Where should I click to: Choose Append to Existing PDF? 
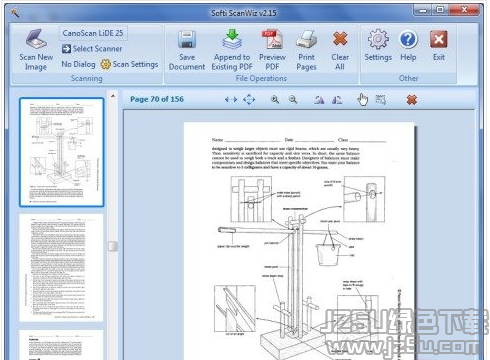coord(232,39)
